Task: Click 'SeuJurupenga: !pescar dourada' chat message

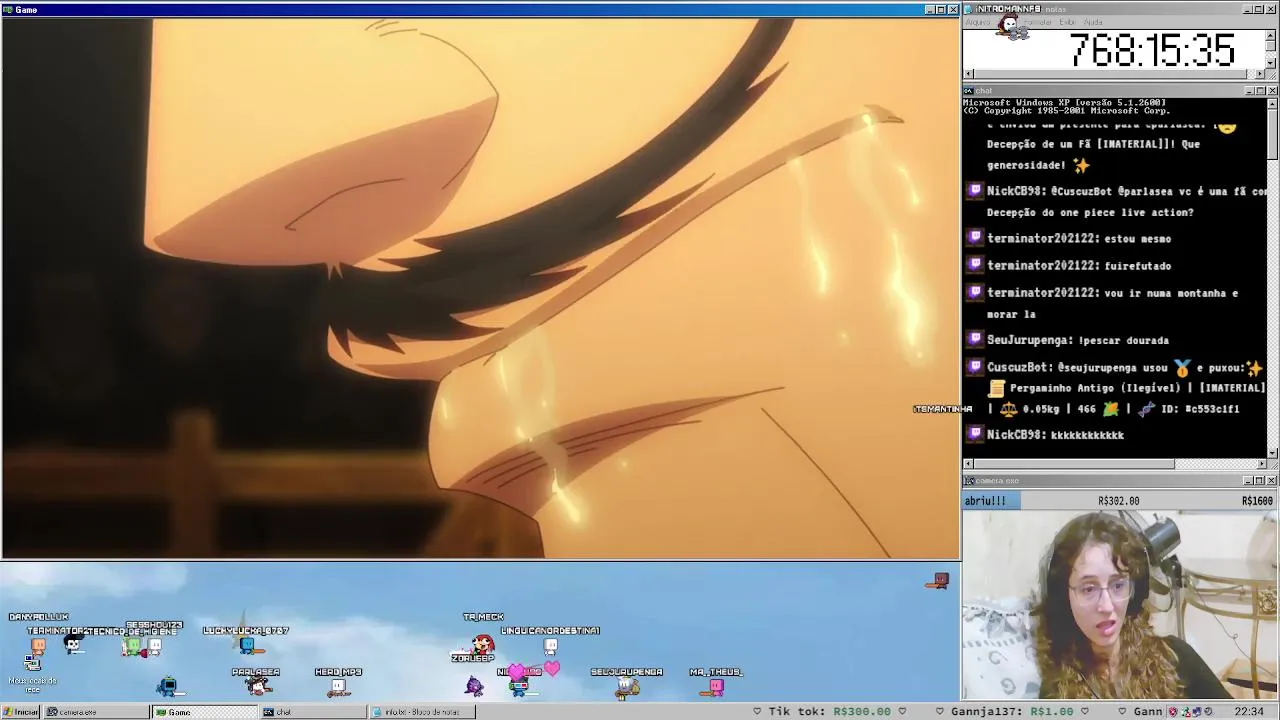Action: [1078, 340]
